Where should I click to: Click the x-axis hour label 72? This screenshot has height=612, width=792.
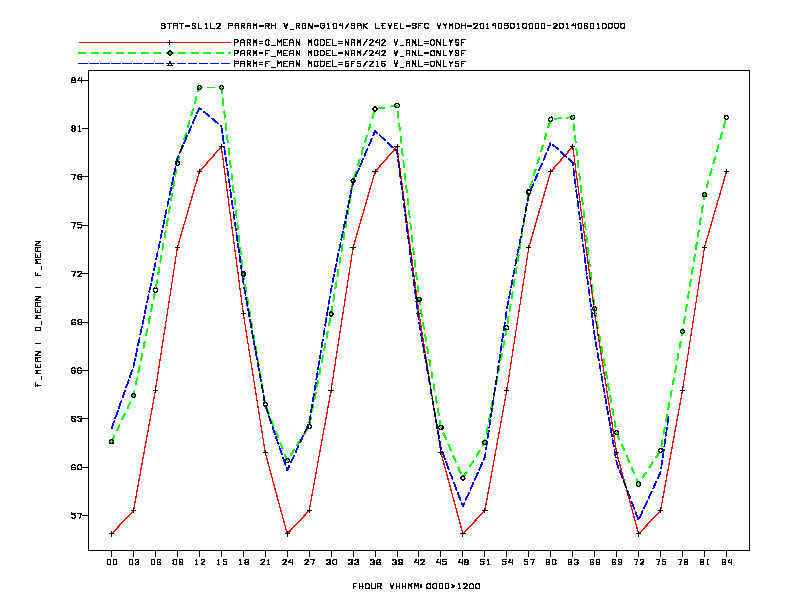tap(638, 562)
